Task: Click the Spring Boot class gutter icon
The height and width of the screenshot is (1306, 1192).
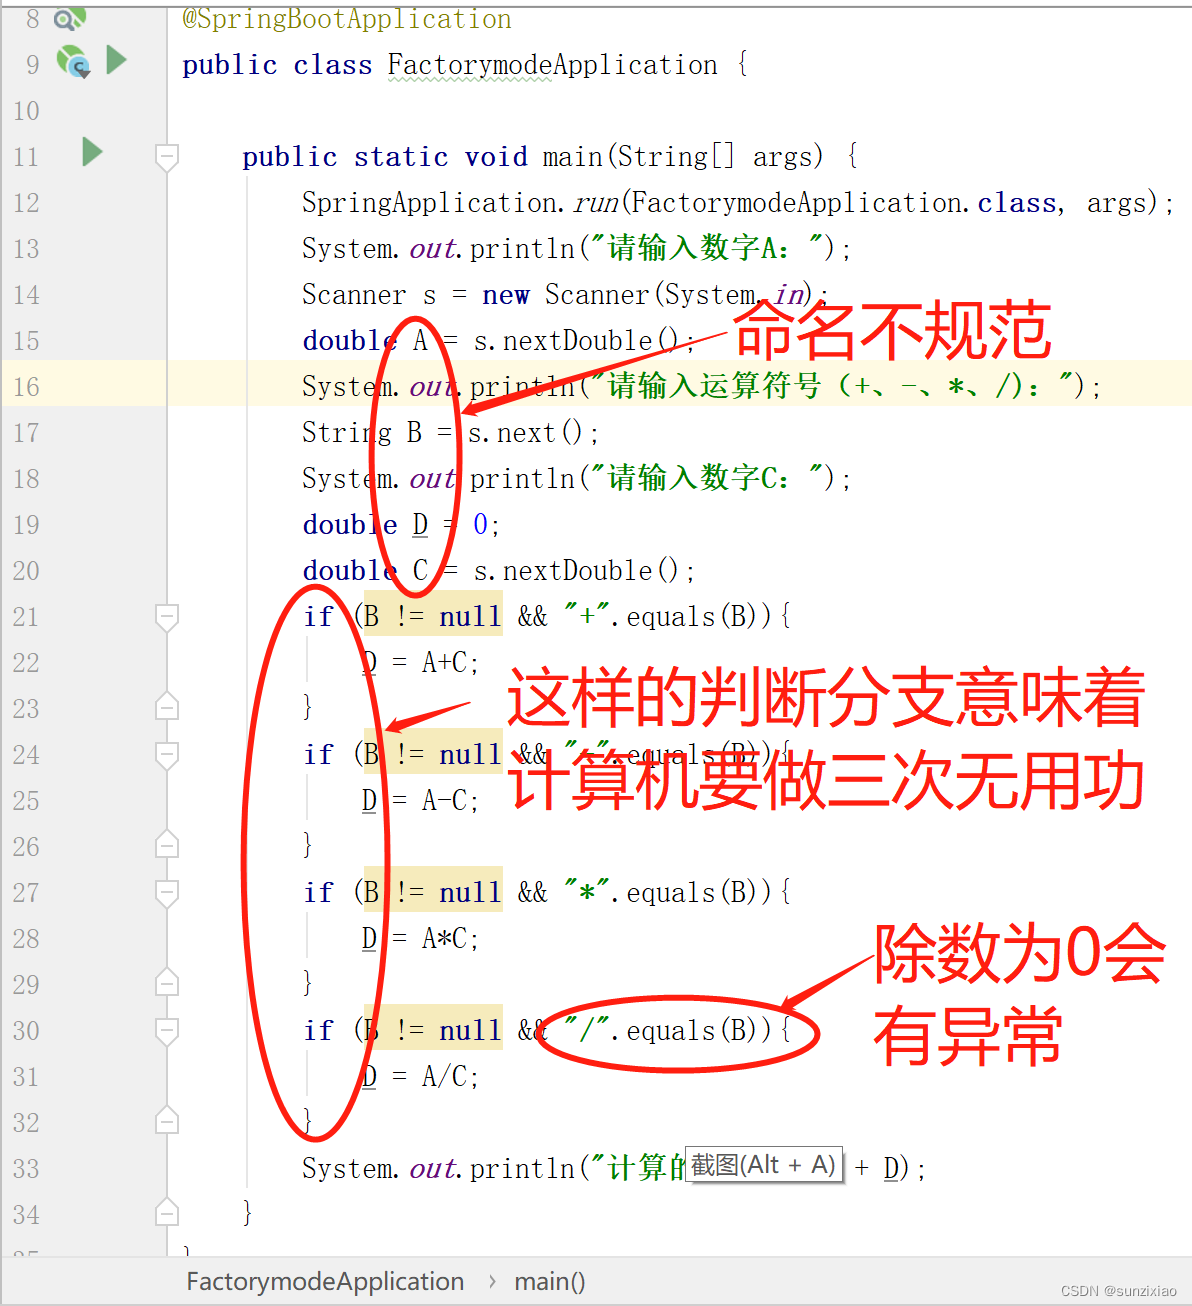Action: pos(73,62)
